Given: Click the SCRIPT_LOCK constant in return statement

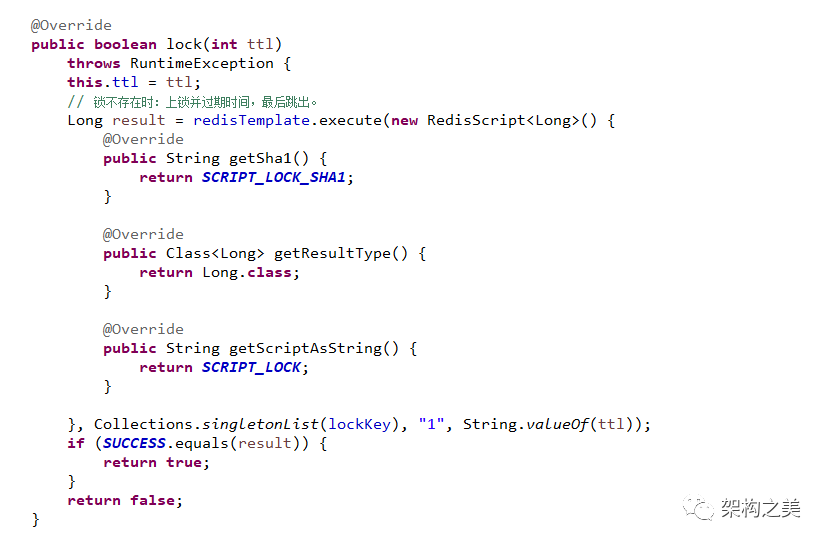Looking at the screenshot, I should pos(251,367).
